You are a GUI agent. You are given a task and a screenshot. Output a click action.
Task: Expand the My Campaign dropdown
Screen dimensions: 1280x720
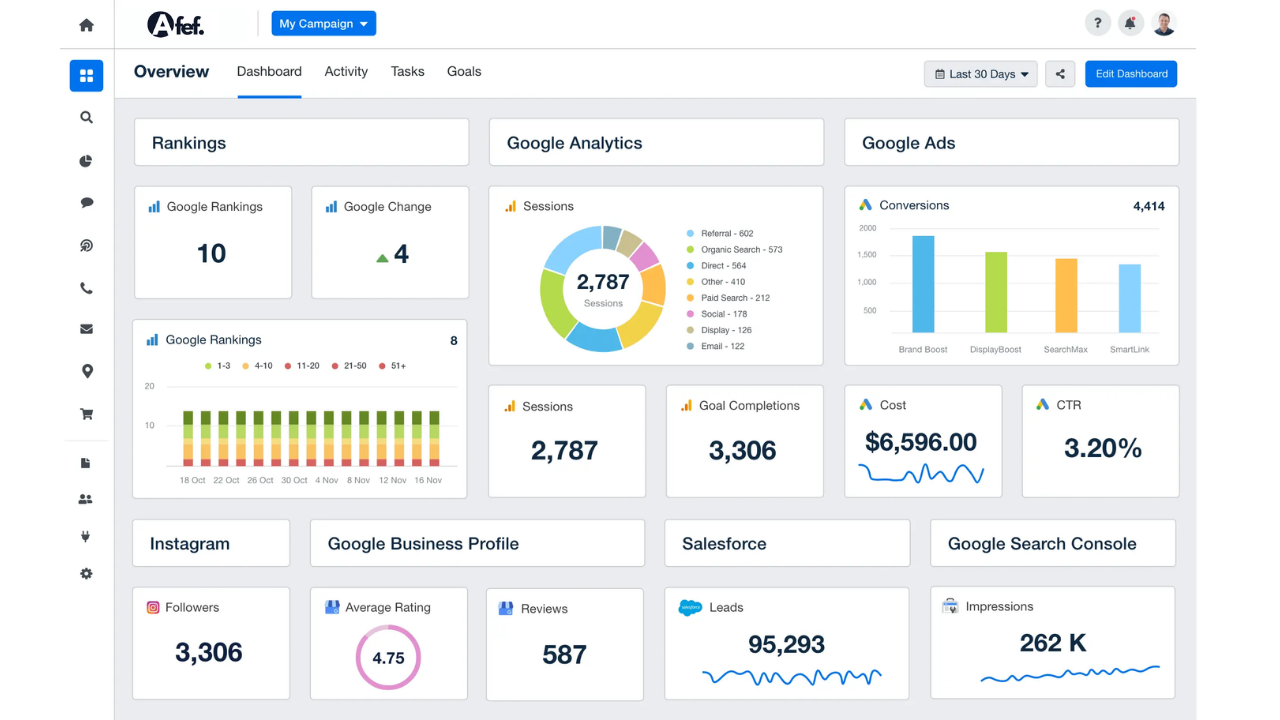(x=323, y=22)
